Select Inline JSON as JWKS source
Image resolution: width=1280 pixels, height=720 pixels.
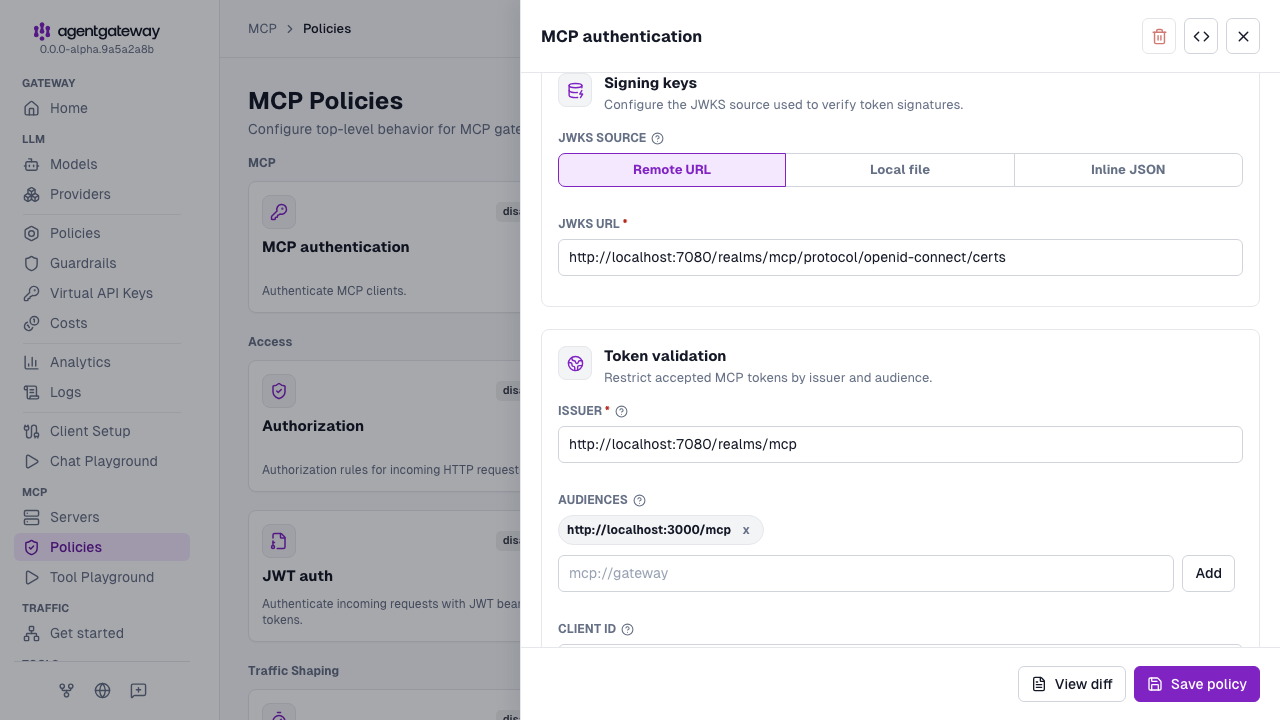click(x=1128, y=170)
